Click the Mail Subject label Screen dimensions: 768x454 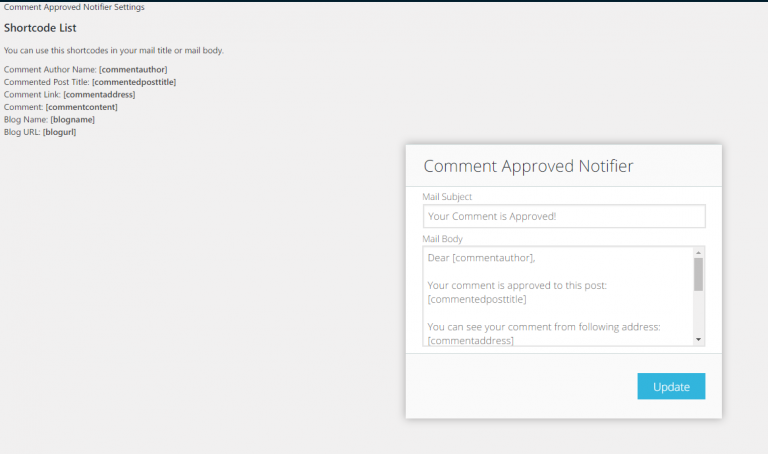[447, 196]
